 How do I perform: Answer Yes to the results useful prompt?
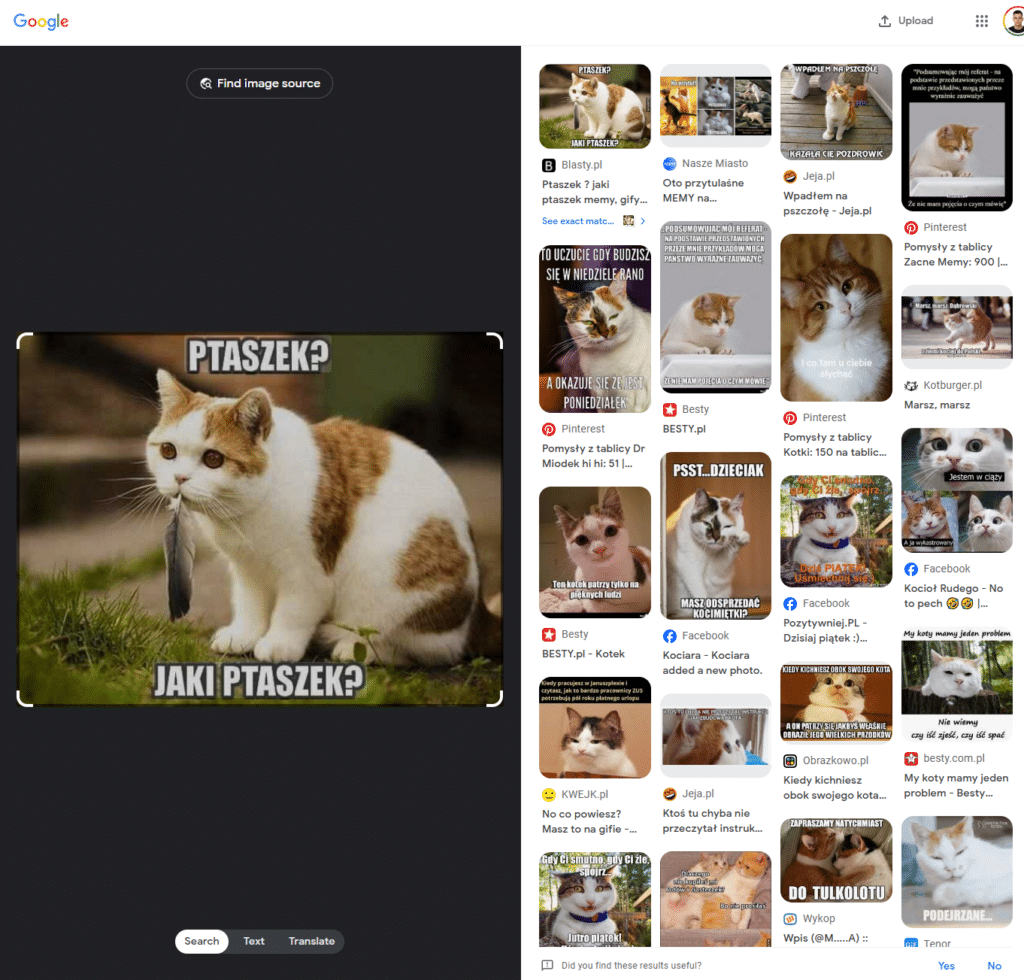[946, 964]
